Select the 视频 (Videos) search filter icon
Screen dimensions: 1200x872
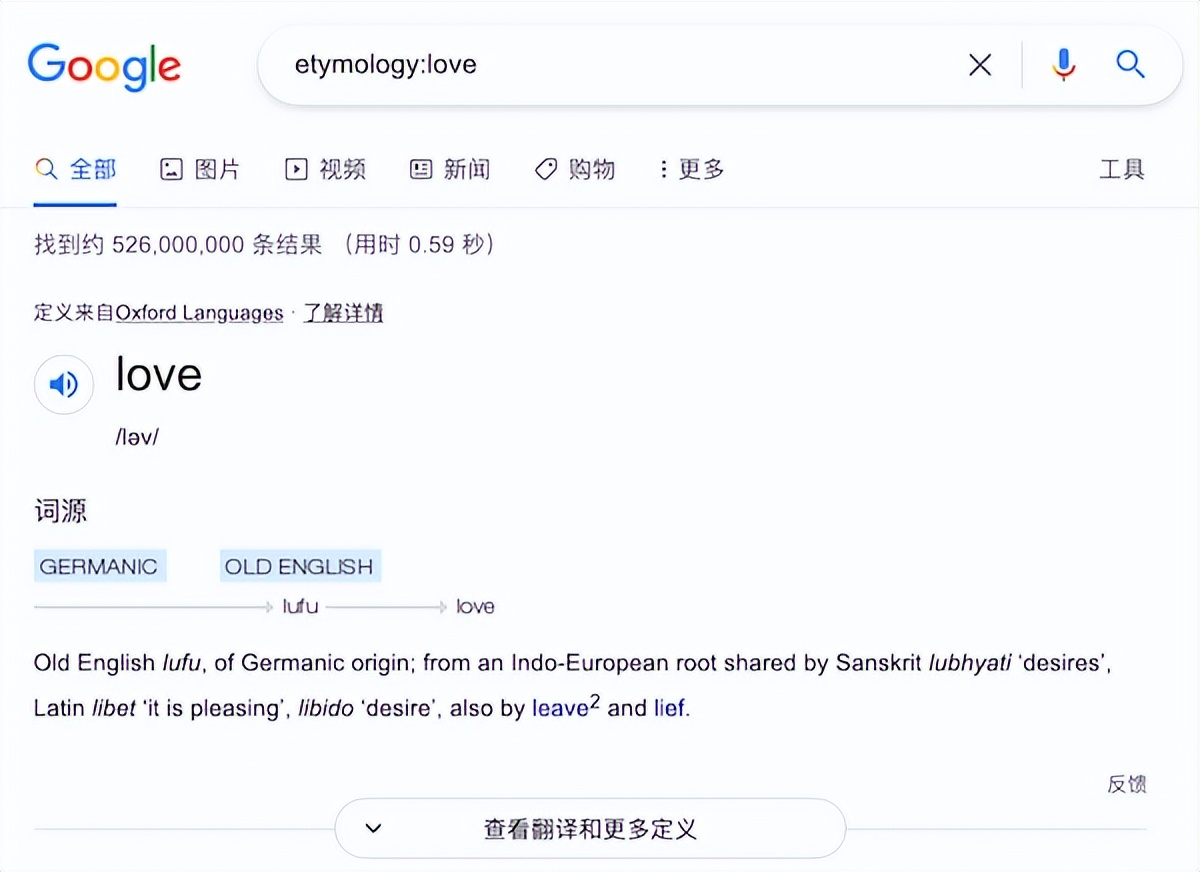tap(295, 169)
